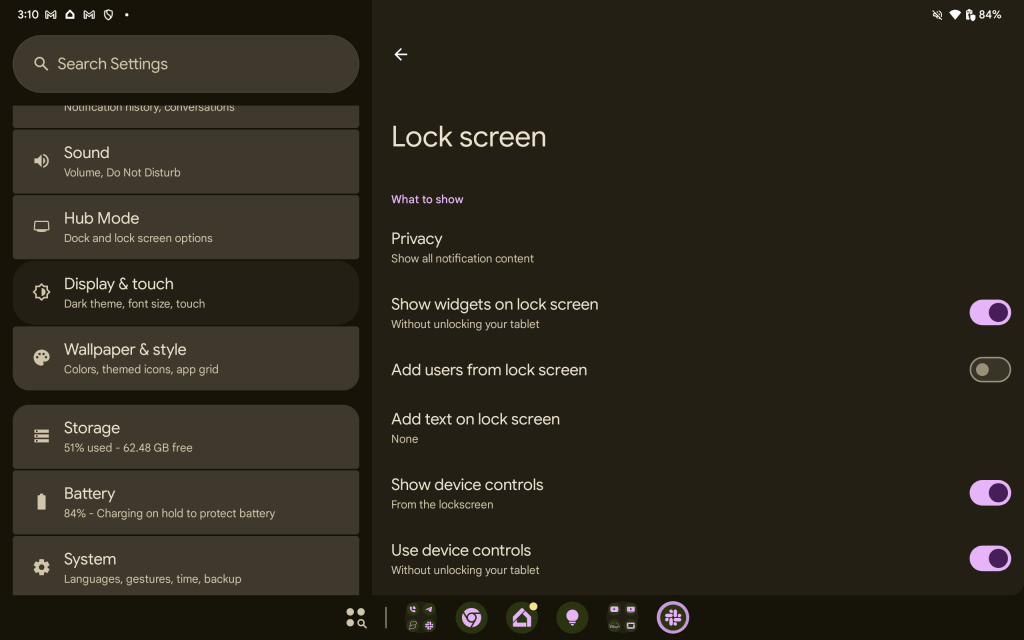Enable Add users from lock screen

[989, 370]
